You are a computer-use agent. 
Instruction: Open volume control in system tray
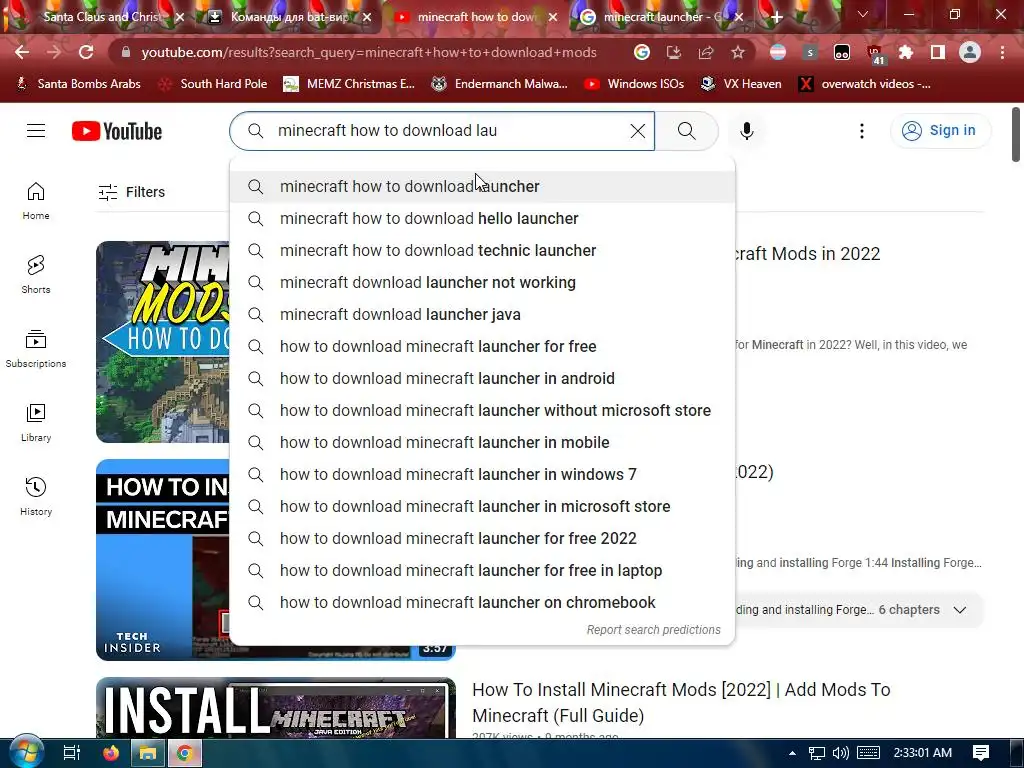click(x=841, y=753)
